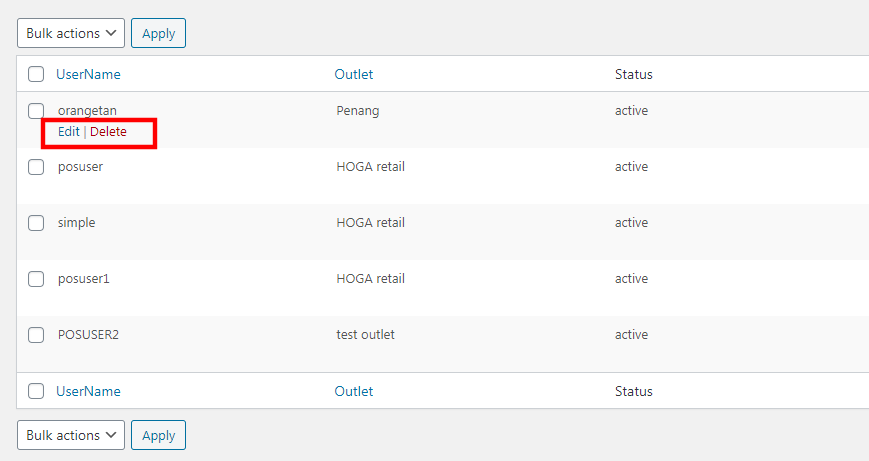Click the top Apply button
This screenshot has width=869, height=461.
point(159,33)
